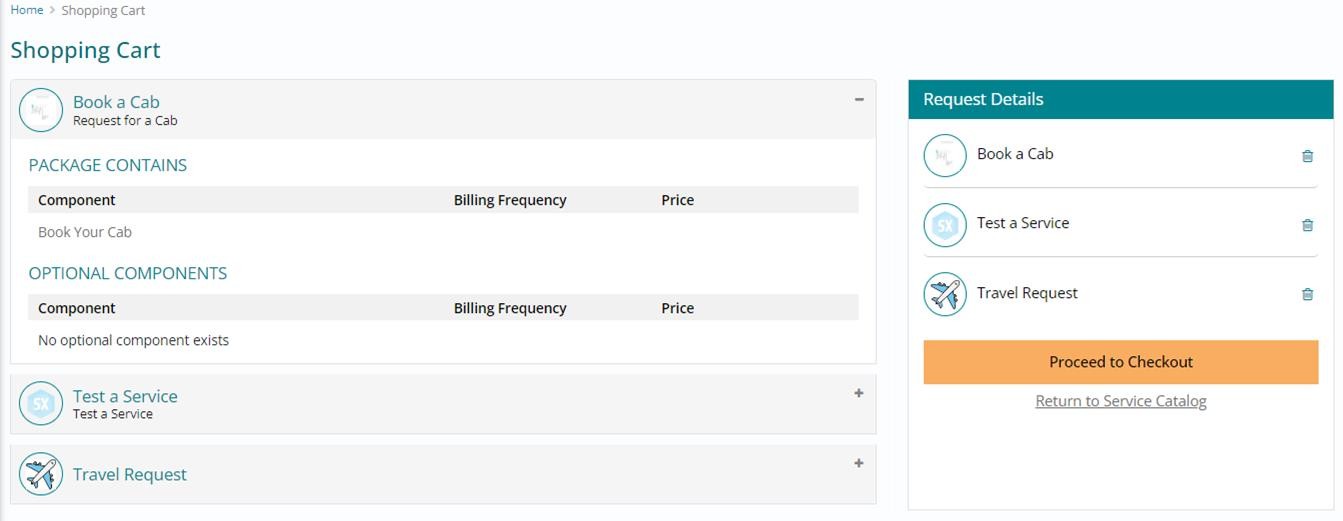Click Travel Request in Request Details
The height and width of the screenshot is (521, 1343).
[x=1027, y=293]
